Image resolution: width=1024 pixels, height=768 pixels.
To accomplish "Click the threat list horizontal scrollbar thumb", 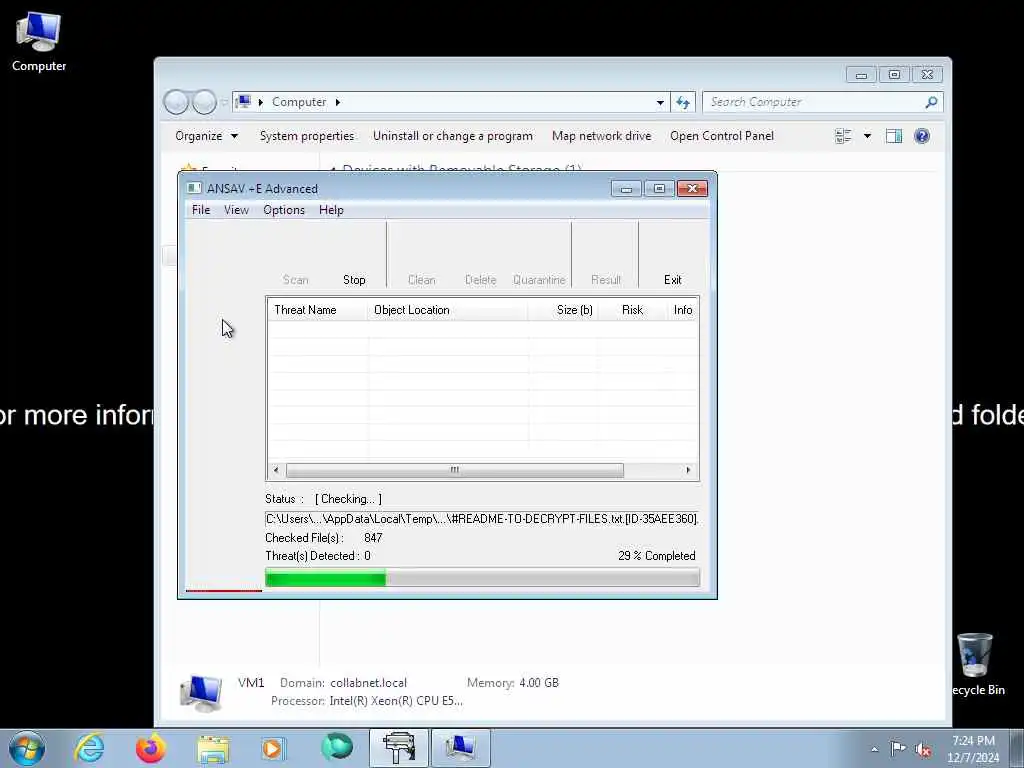I will 455,470.
